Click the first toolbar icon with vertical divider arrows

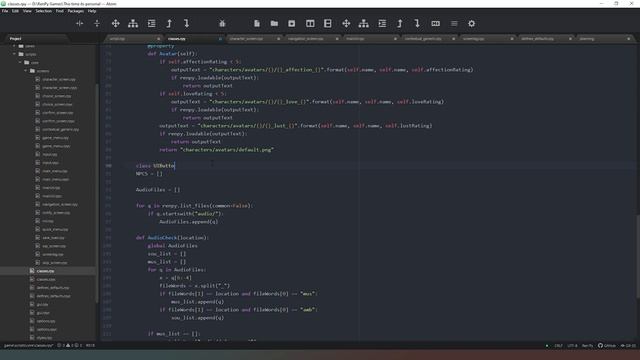click(80, 23)
